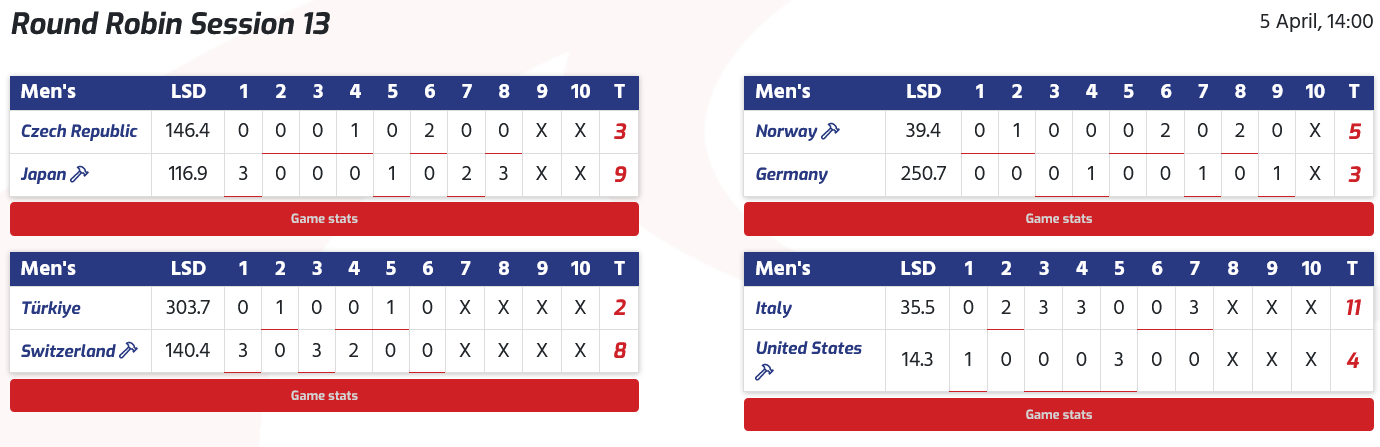The width and height of the screenshot is (1380, 447).
Task: Select the Italy team name
Action: click(774, 308)
